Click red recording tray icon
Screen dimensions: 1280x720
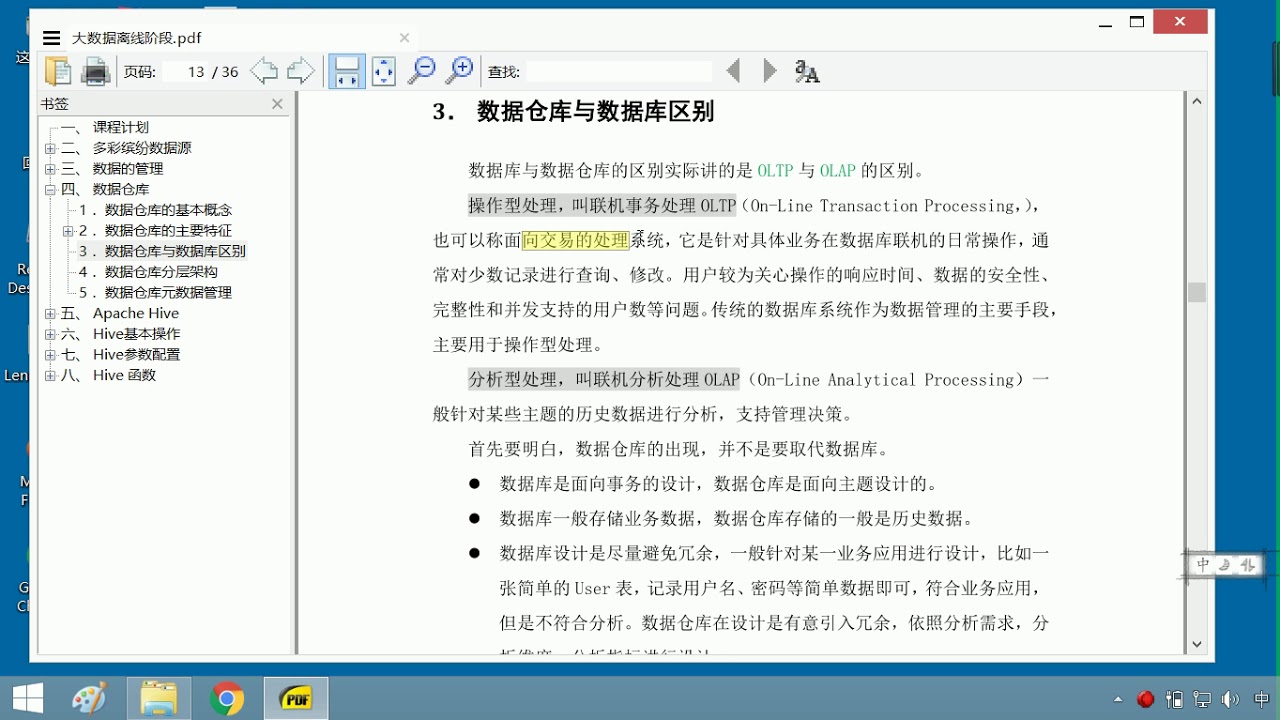(x=1146, y=699)
